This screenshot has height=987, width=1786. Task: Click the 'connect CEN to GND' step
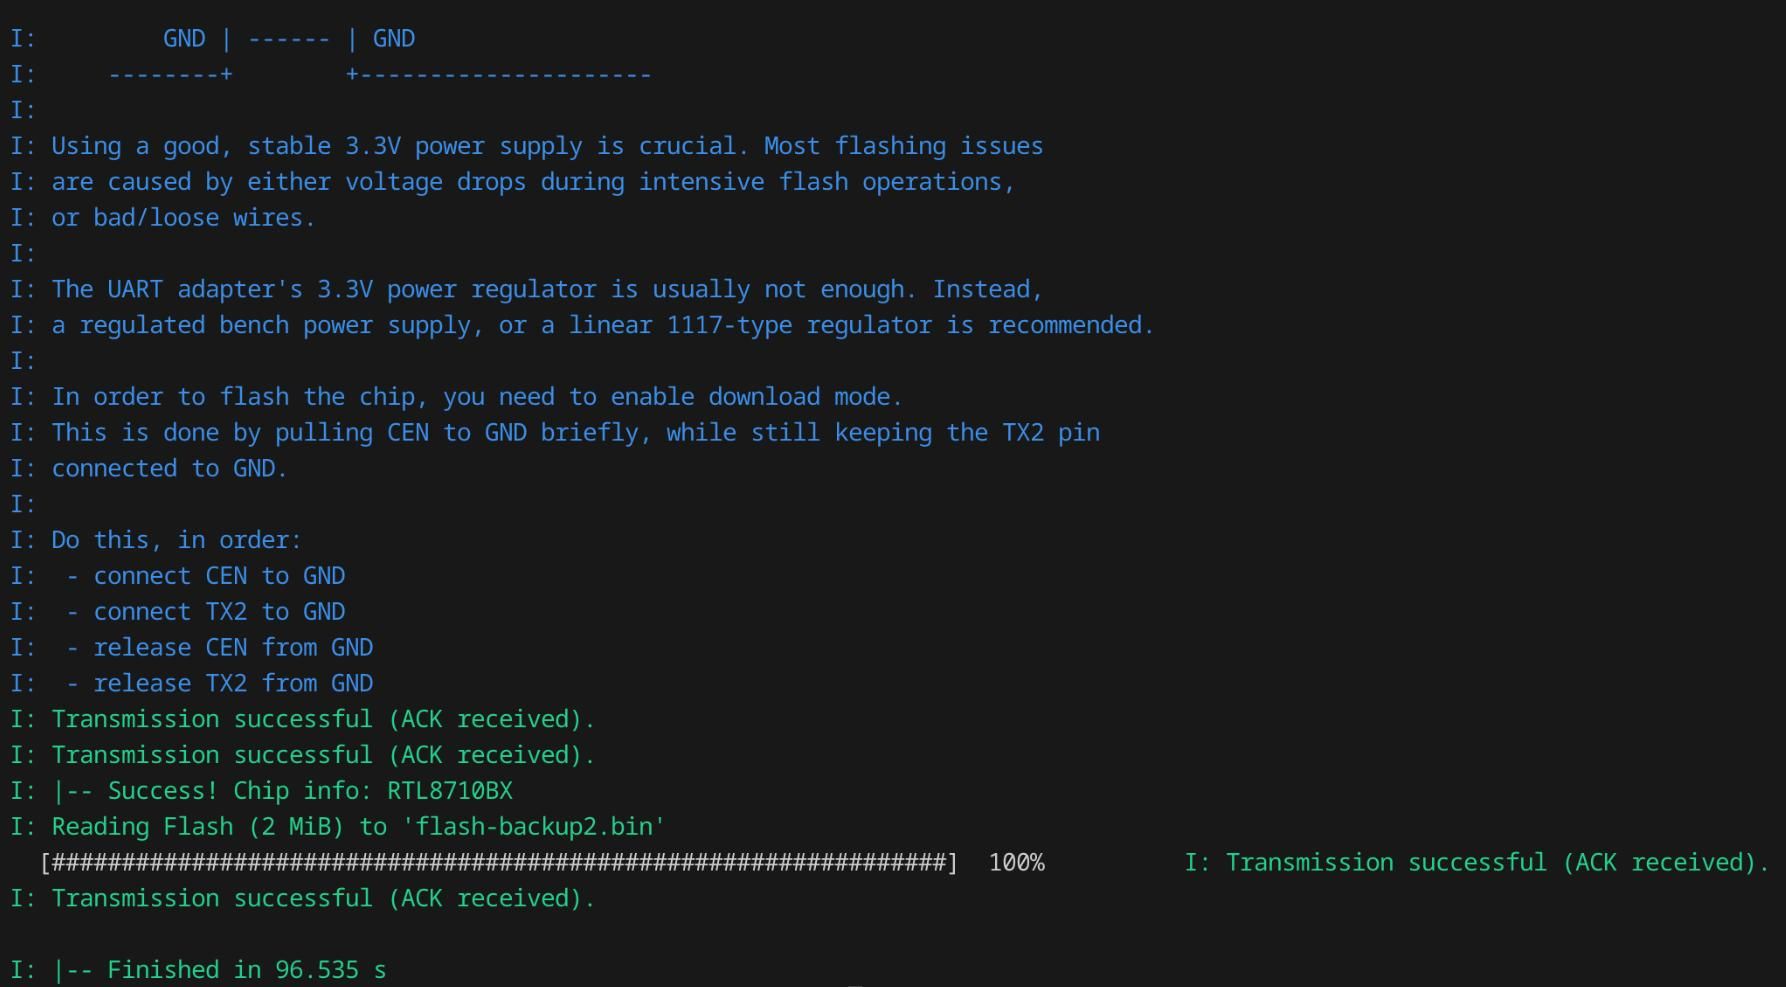point(219,576)
